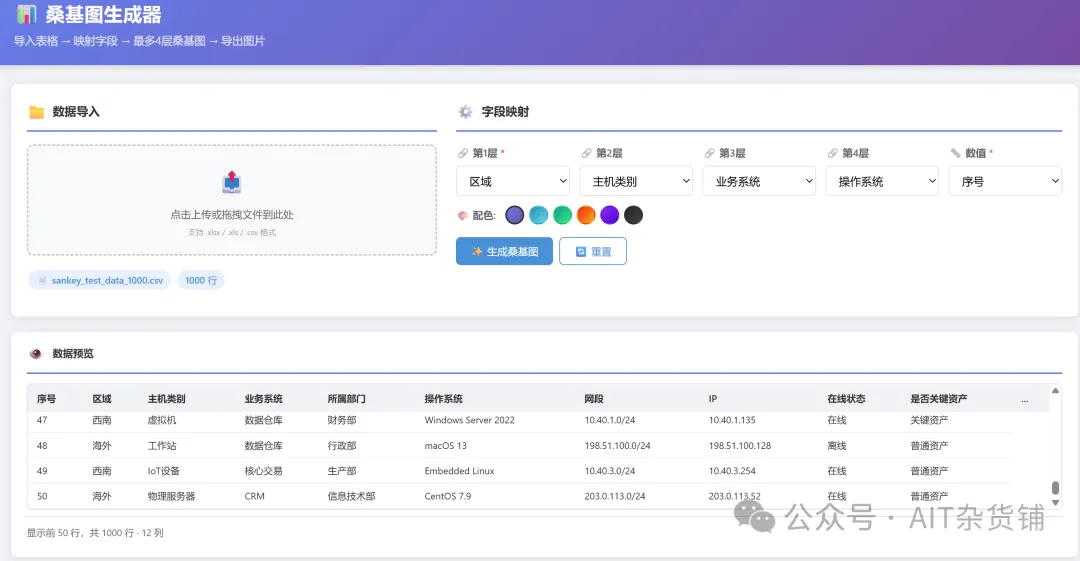Open the 数值 dropdown showing 序号

[x=1005, y=181]
